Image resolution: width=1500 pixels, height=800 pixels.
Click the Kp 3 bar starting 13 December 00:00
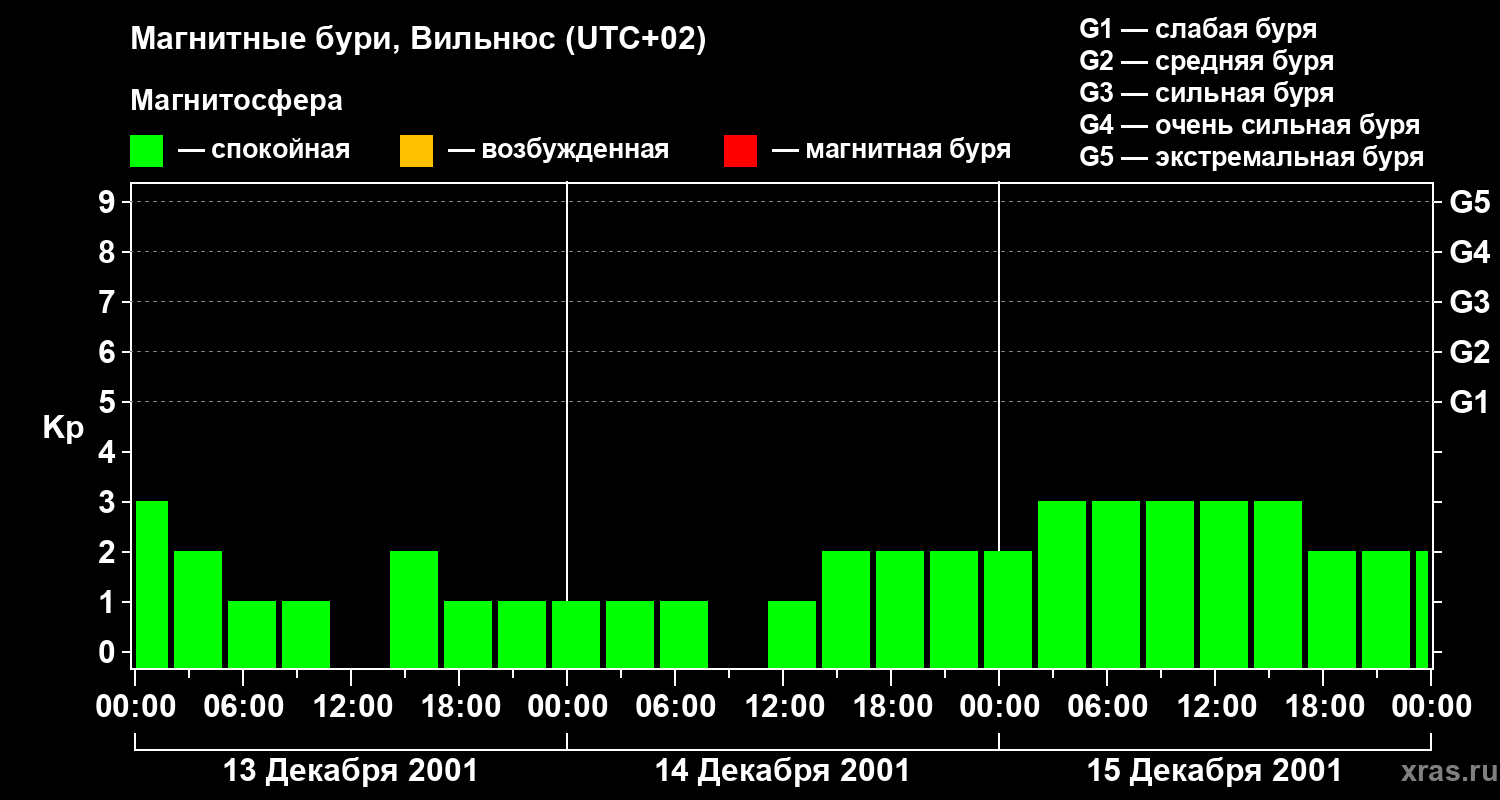(152, 584)
